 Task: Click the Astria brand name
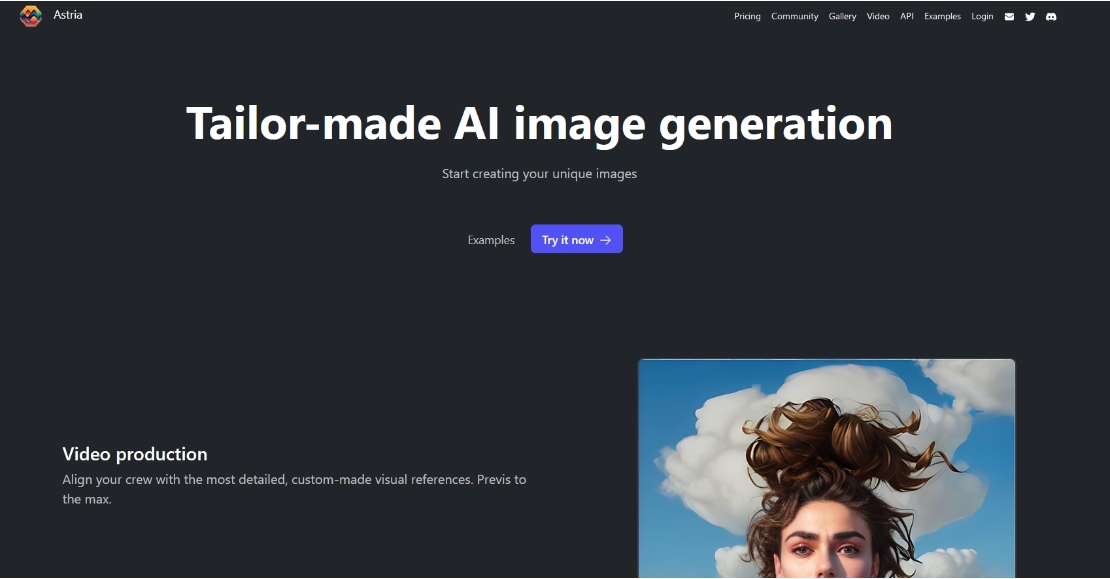tap(68, 15)
